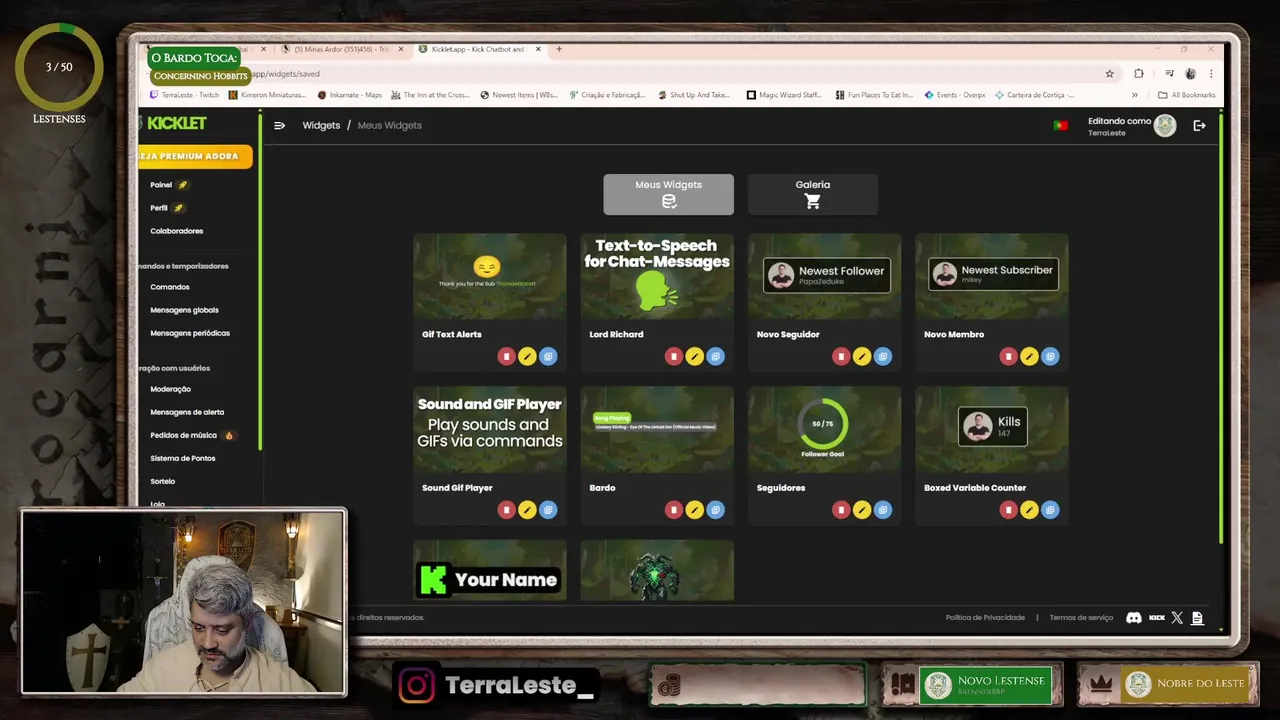Open a new browser tab
Image resolution: width=1280 pixels, height=720 pixels.
559,49
